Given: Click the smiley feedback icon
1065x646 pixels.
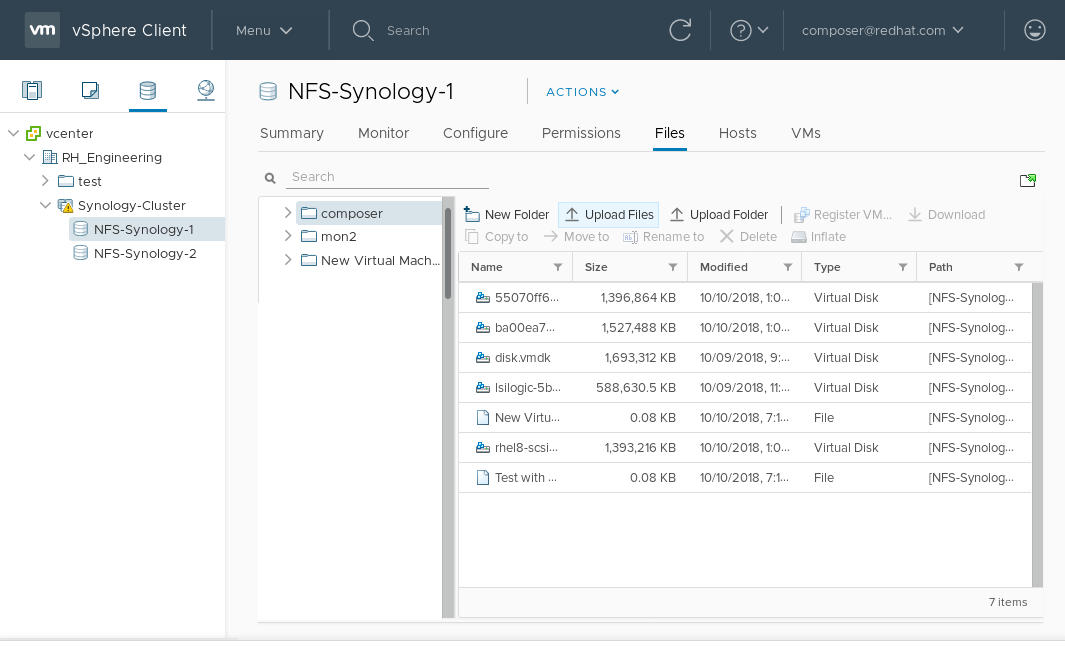Looking at the screenshot, I should [x=1035, y=30].
